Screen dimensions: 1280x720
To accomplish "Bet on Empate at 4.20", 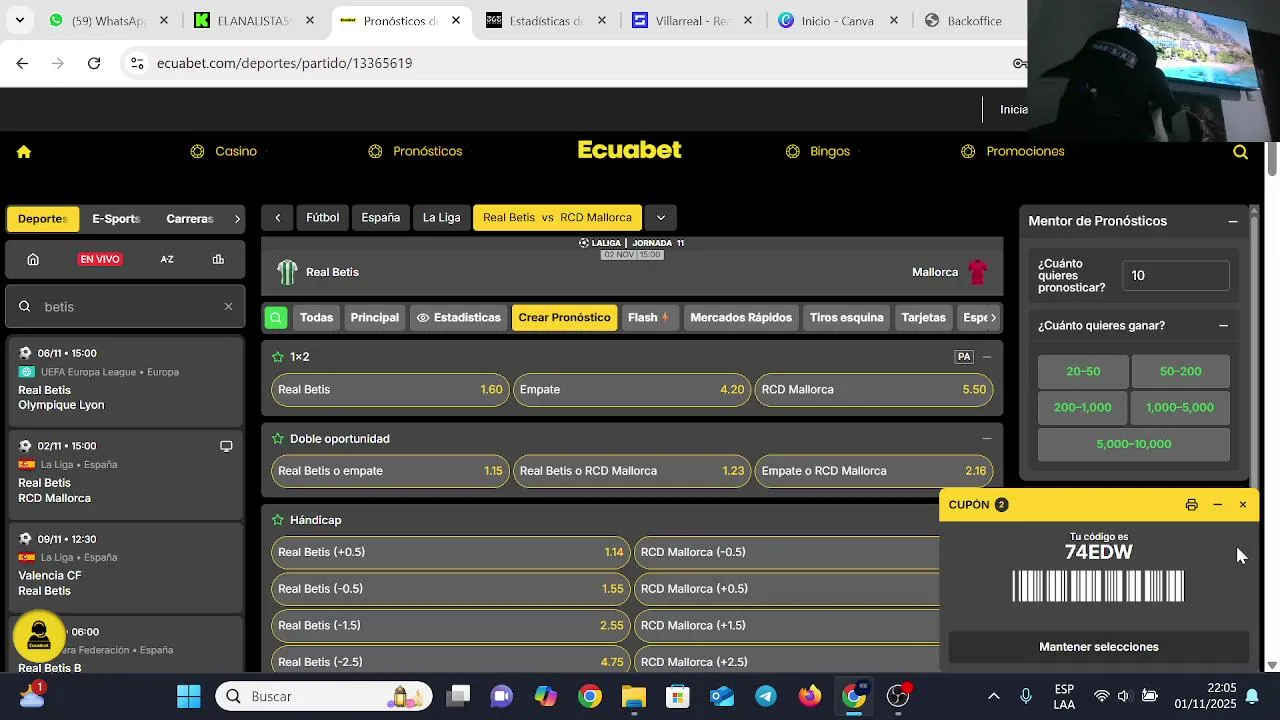I will tap(631, 389).
